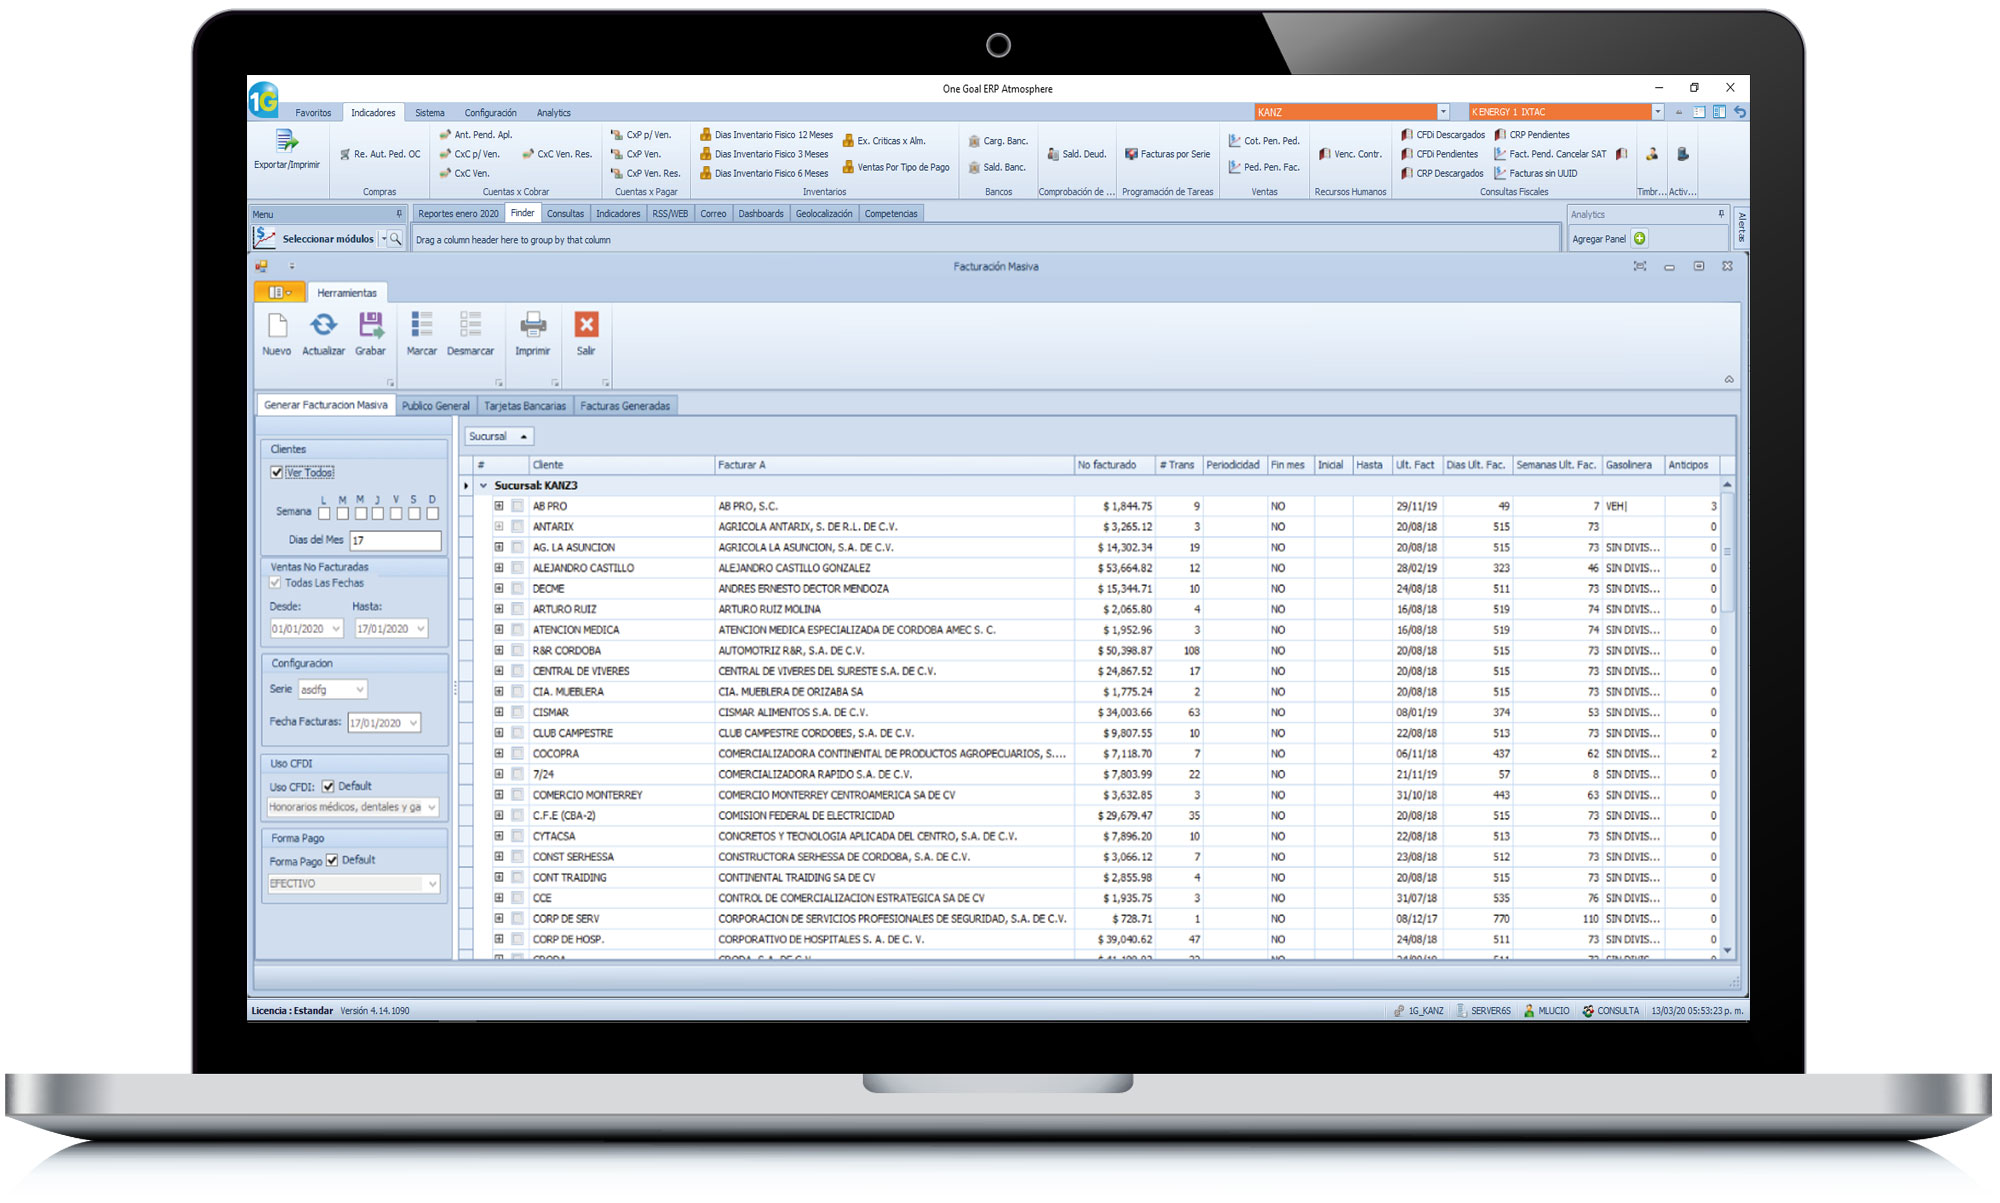Viewport: 2000px width, 1203px height.
Task: Open the Tarjetas Bancarias tab
Action: [x=525, y=406]
